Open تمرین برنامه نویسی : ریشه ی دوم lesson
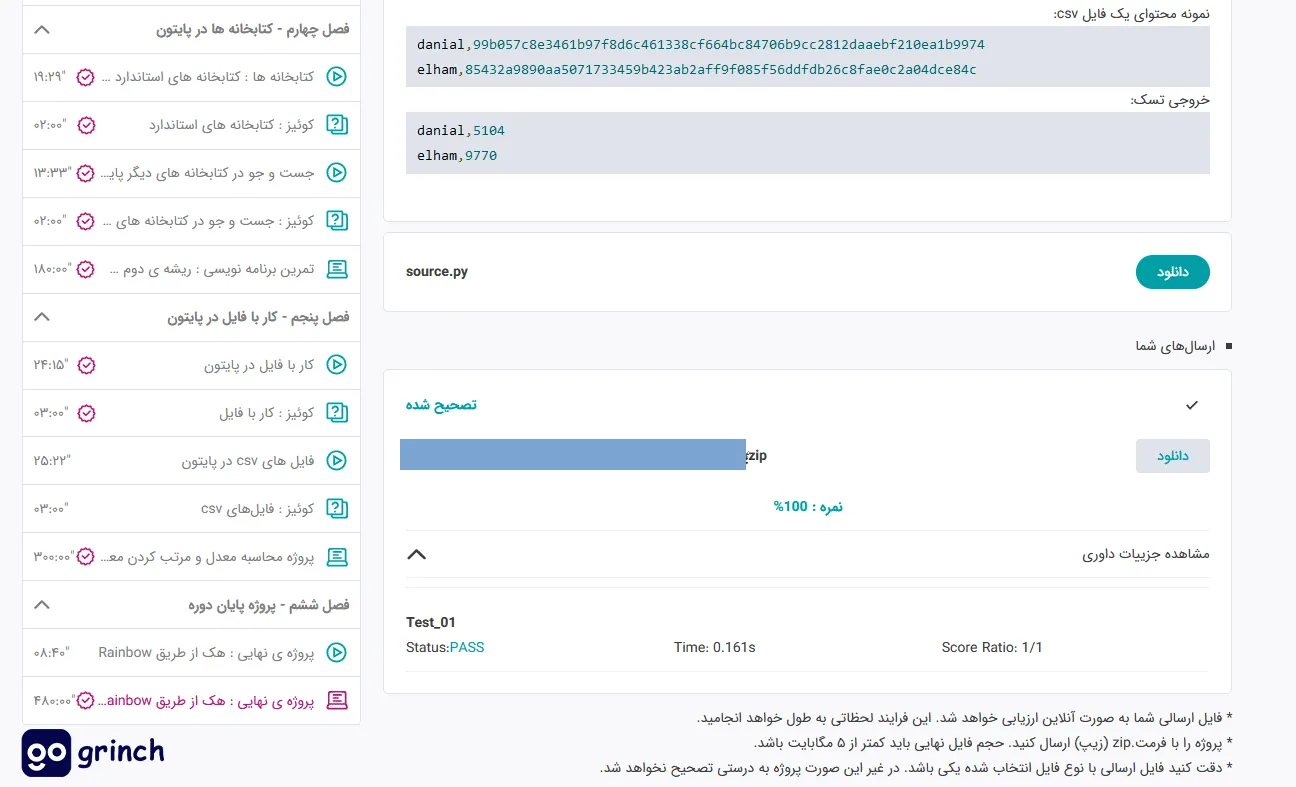1296x787 pixels. [x=212, y=269]
